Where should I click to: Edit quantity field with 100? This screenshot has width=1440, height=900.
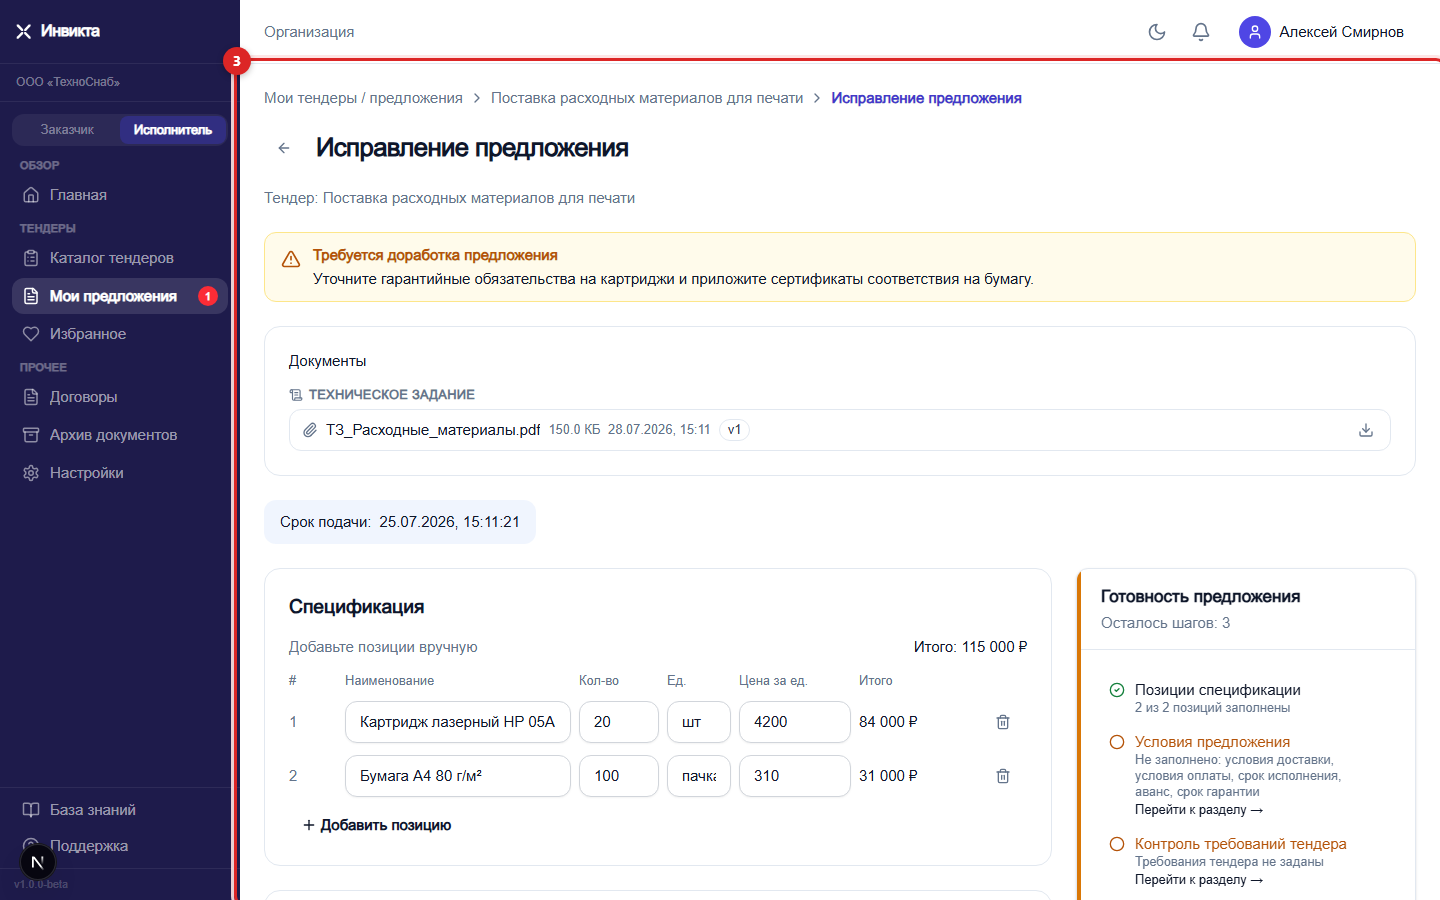click(619, 776)
